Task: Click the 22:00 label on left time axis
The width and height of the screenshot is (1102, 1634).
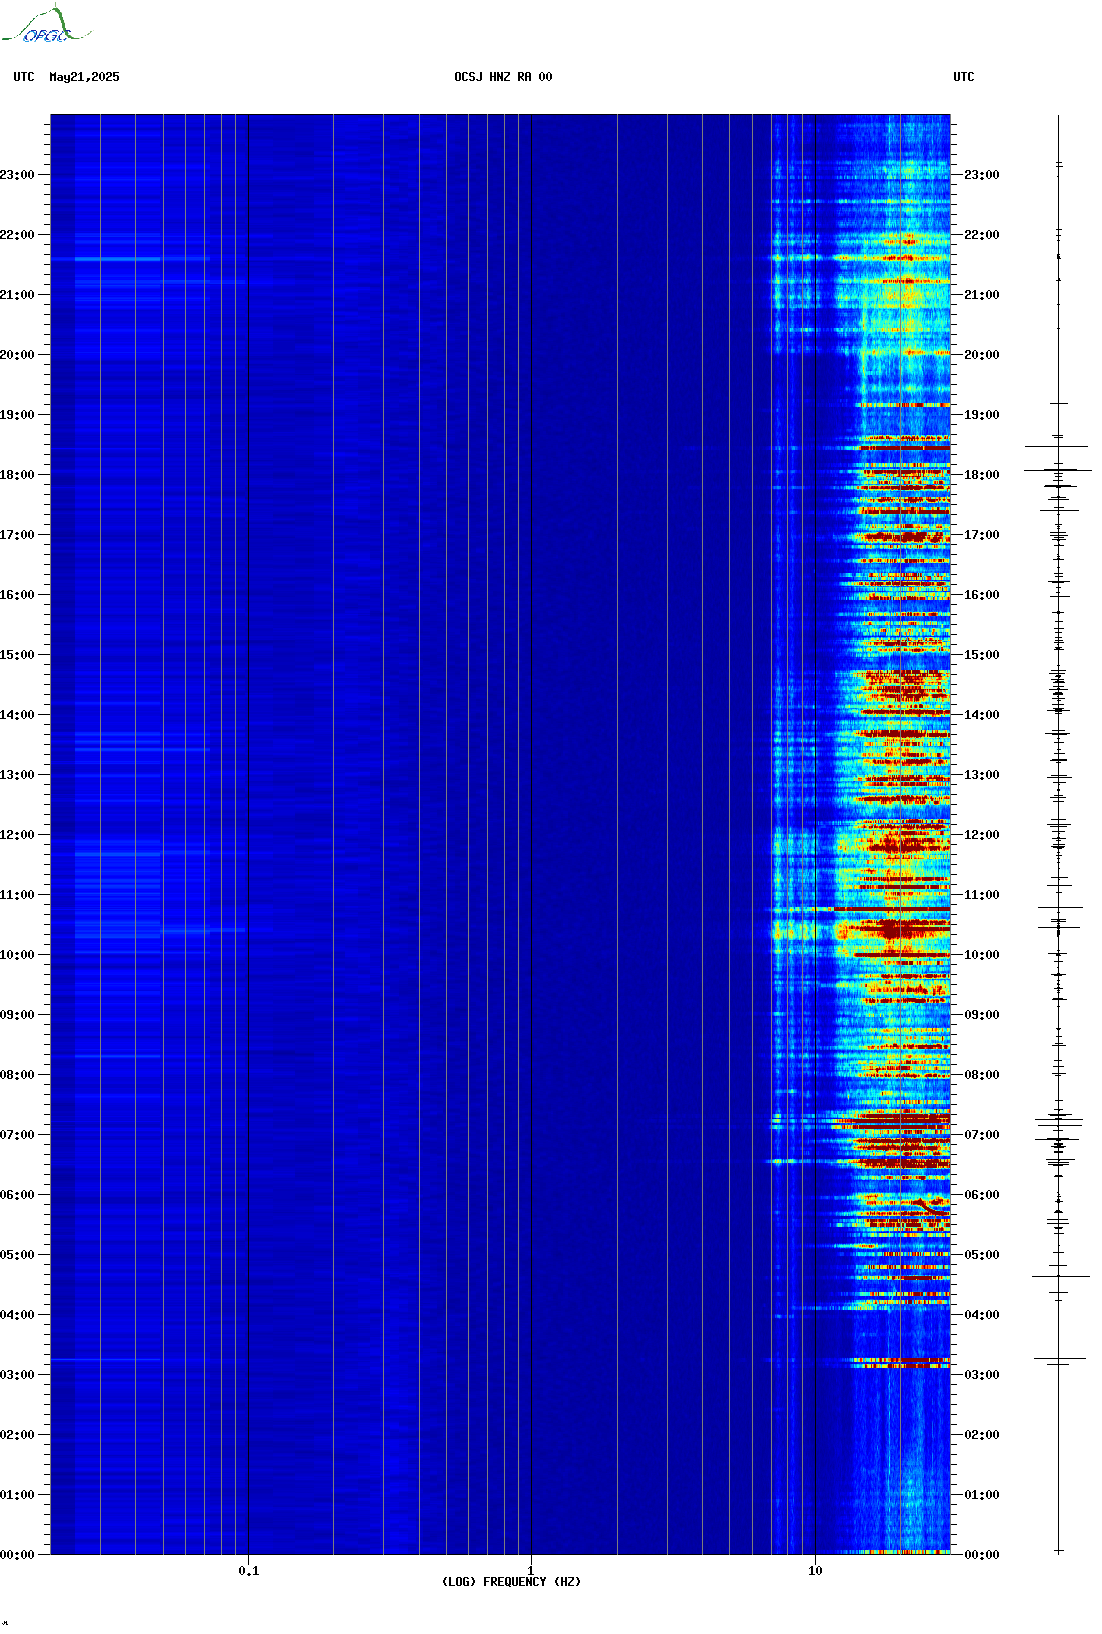Action: (17, 235)
